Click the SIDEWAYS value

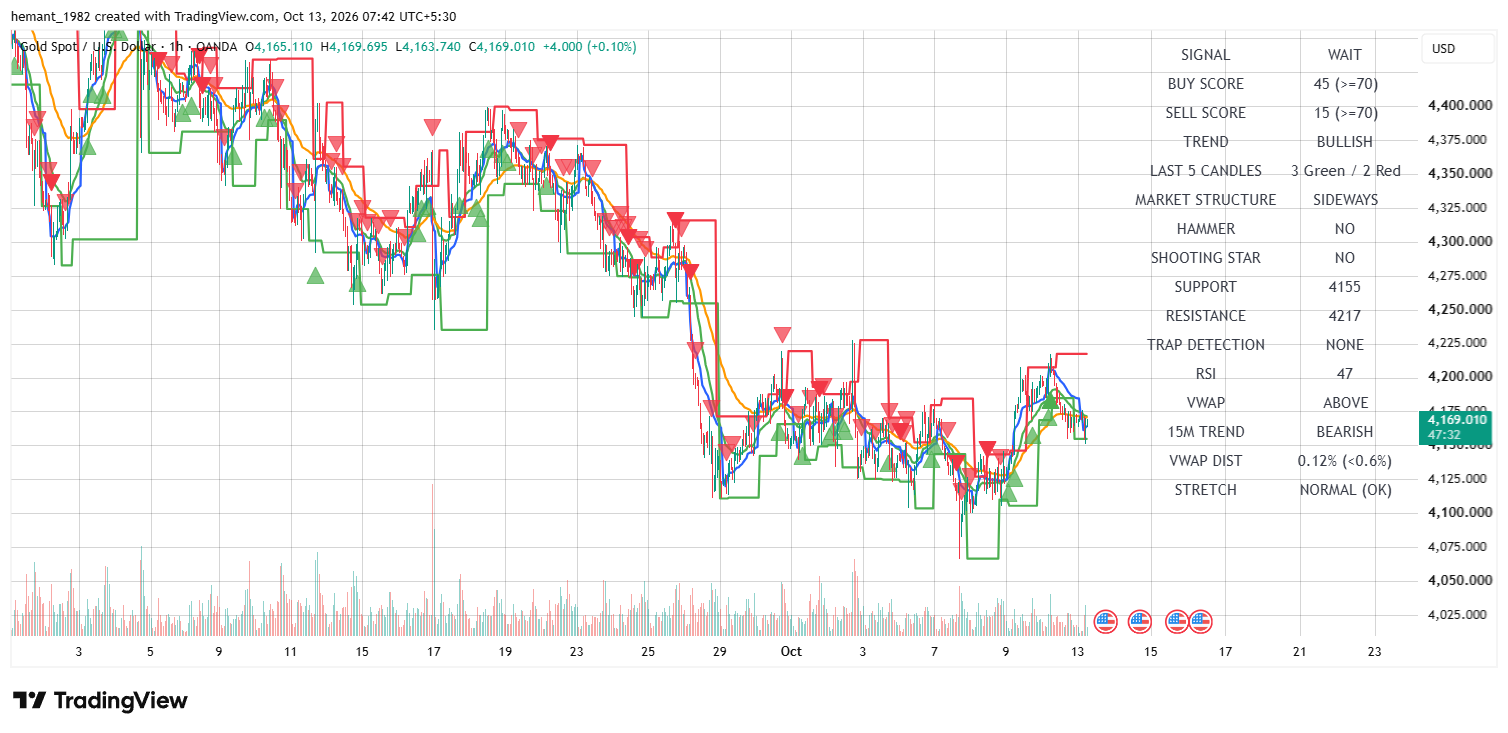pos(1345,200)
